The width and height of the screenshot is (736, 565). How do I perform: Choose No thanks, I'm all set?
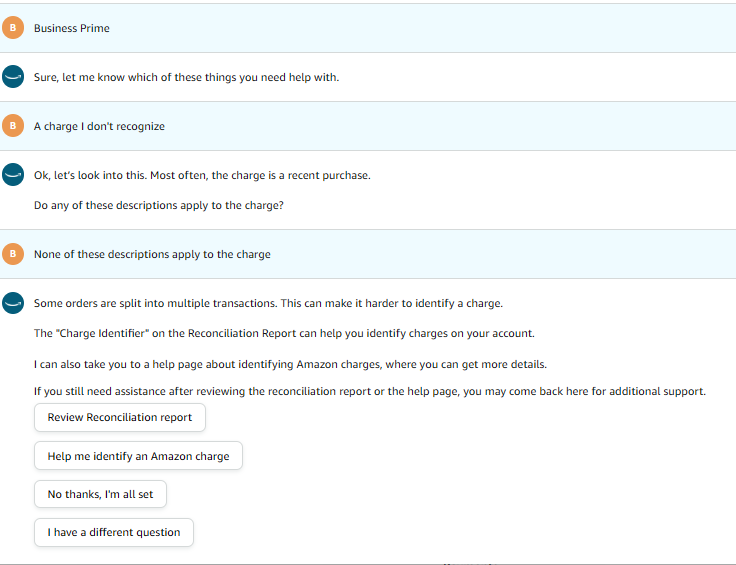click(100, 494)
